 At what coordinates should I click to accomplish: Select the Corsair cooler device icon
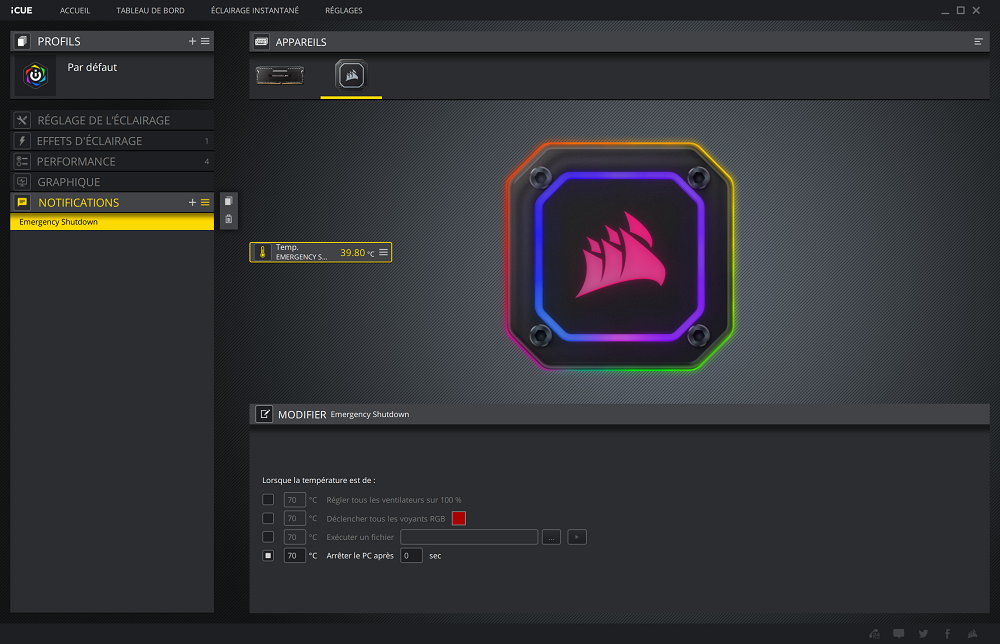click(x=351, y=76)
